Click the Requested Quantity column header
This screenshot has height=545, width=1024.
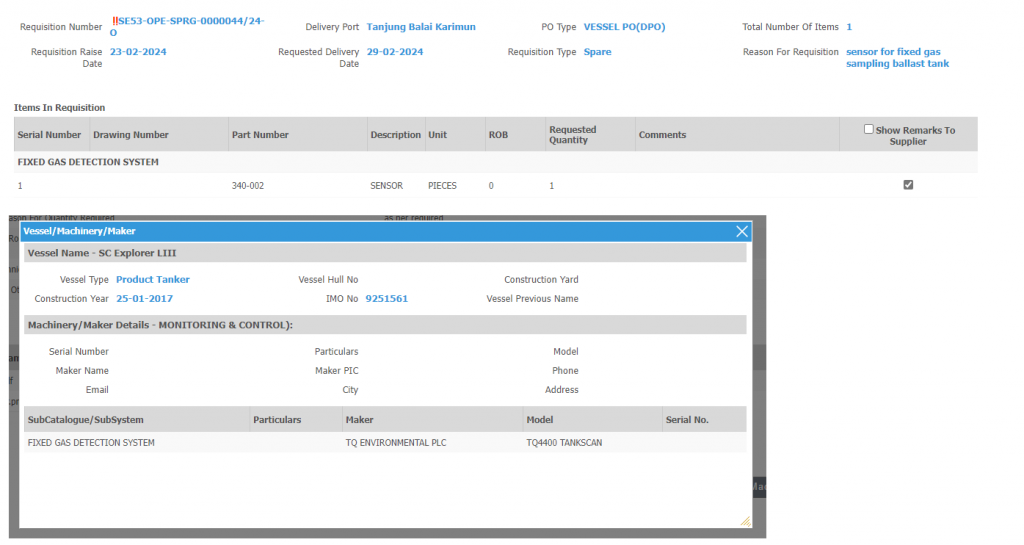click(572, 135)
